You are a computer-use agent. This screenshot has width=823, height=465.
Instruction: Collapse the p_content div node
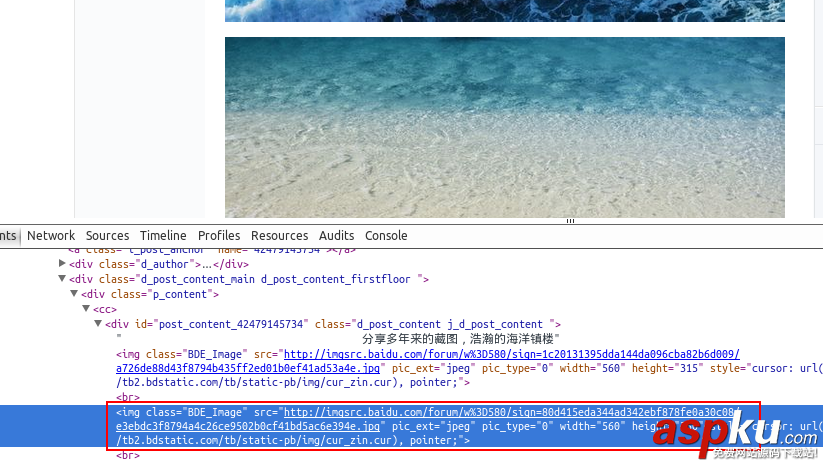(x=74, y=294)
